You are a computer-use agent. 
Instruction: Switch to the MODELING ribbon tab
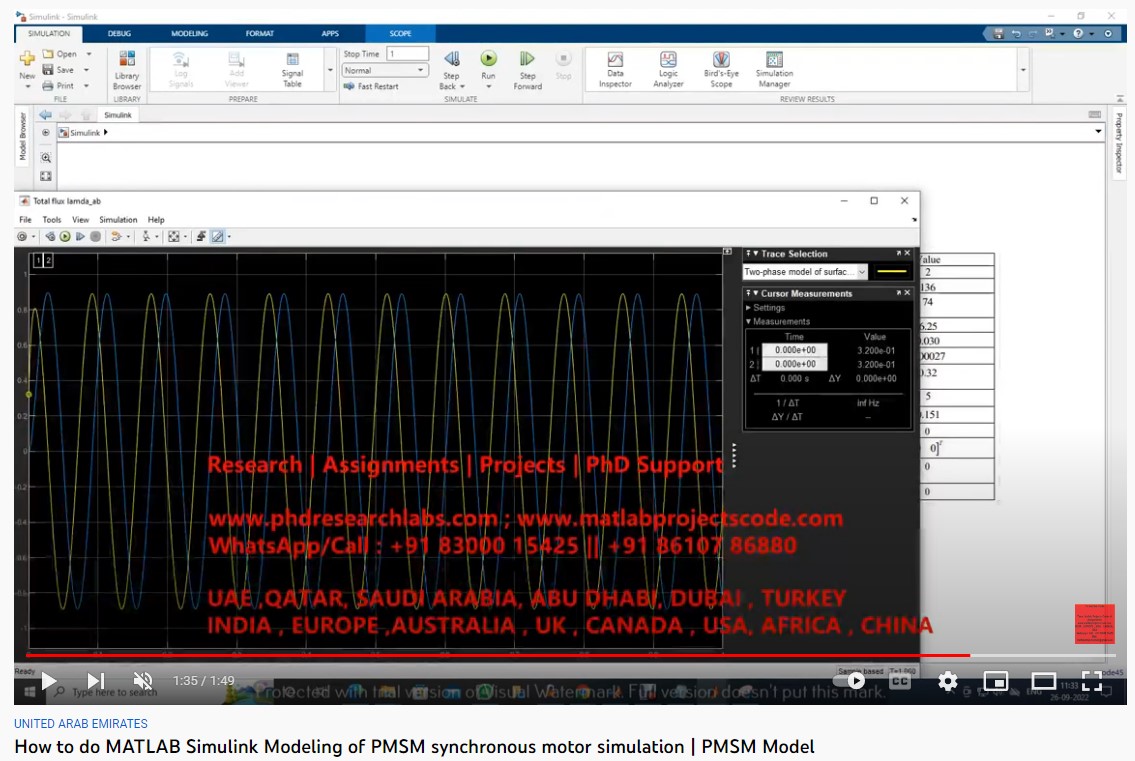pos(189,34)
